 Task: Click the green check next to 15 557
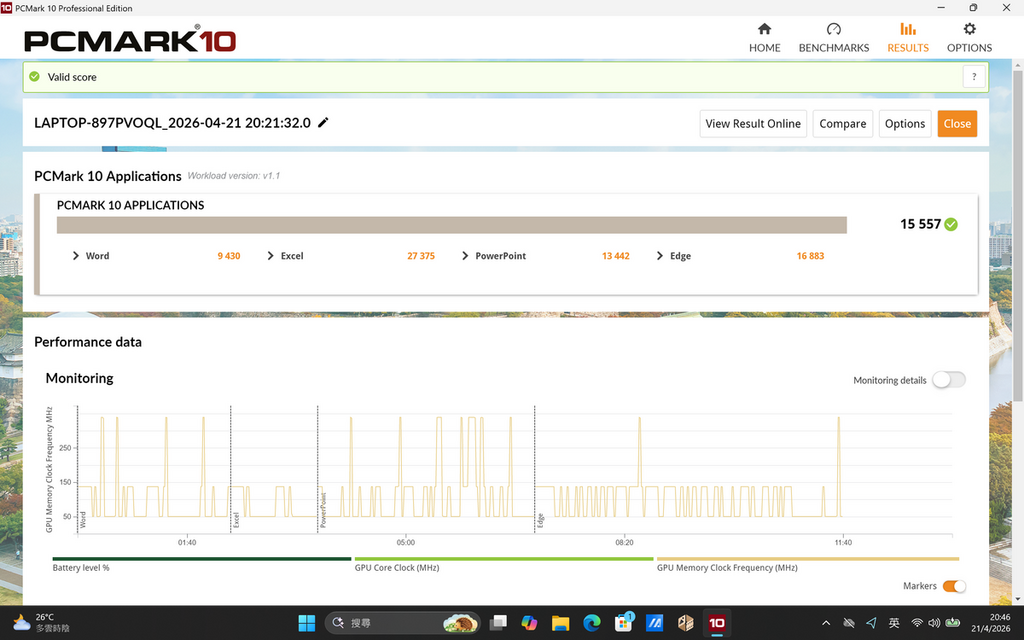[951, 224]
